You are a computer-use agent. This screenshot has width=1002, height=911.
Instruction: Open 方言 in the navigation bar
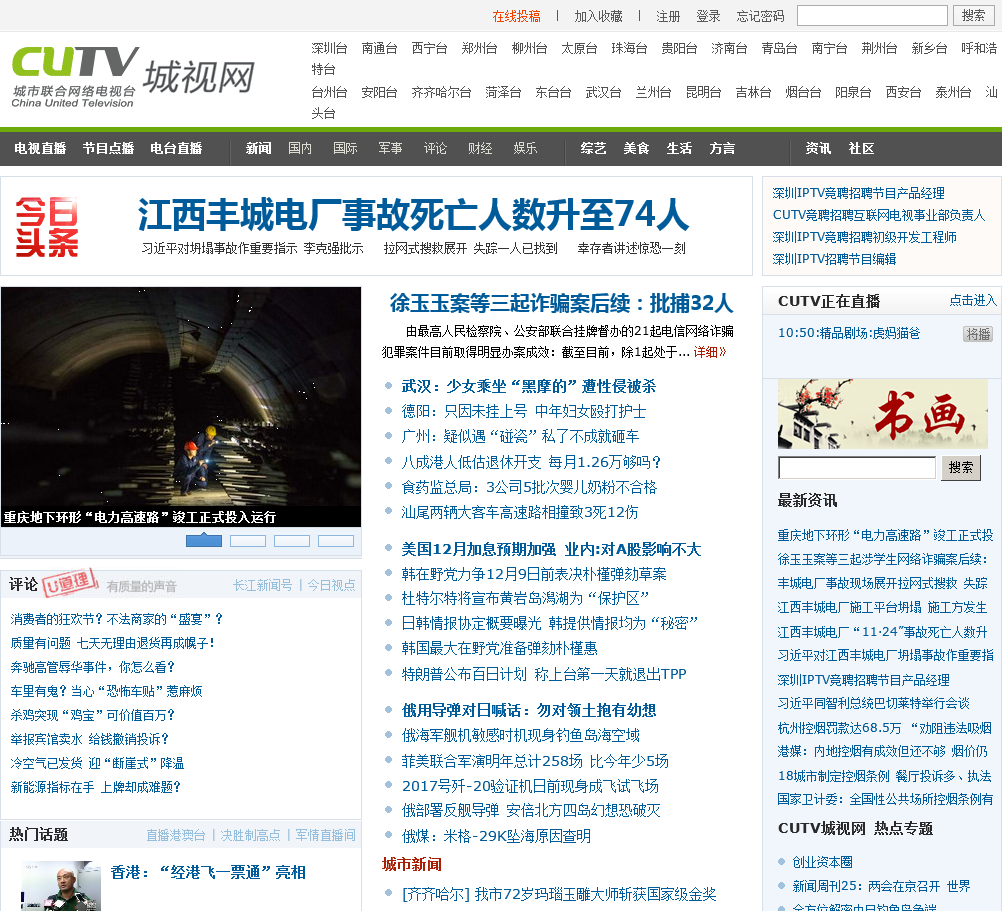click(x=722, y=148)
